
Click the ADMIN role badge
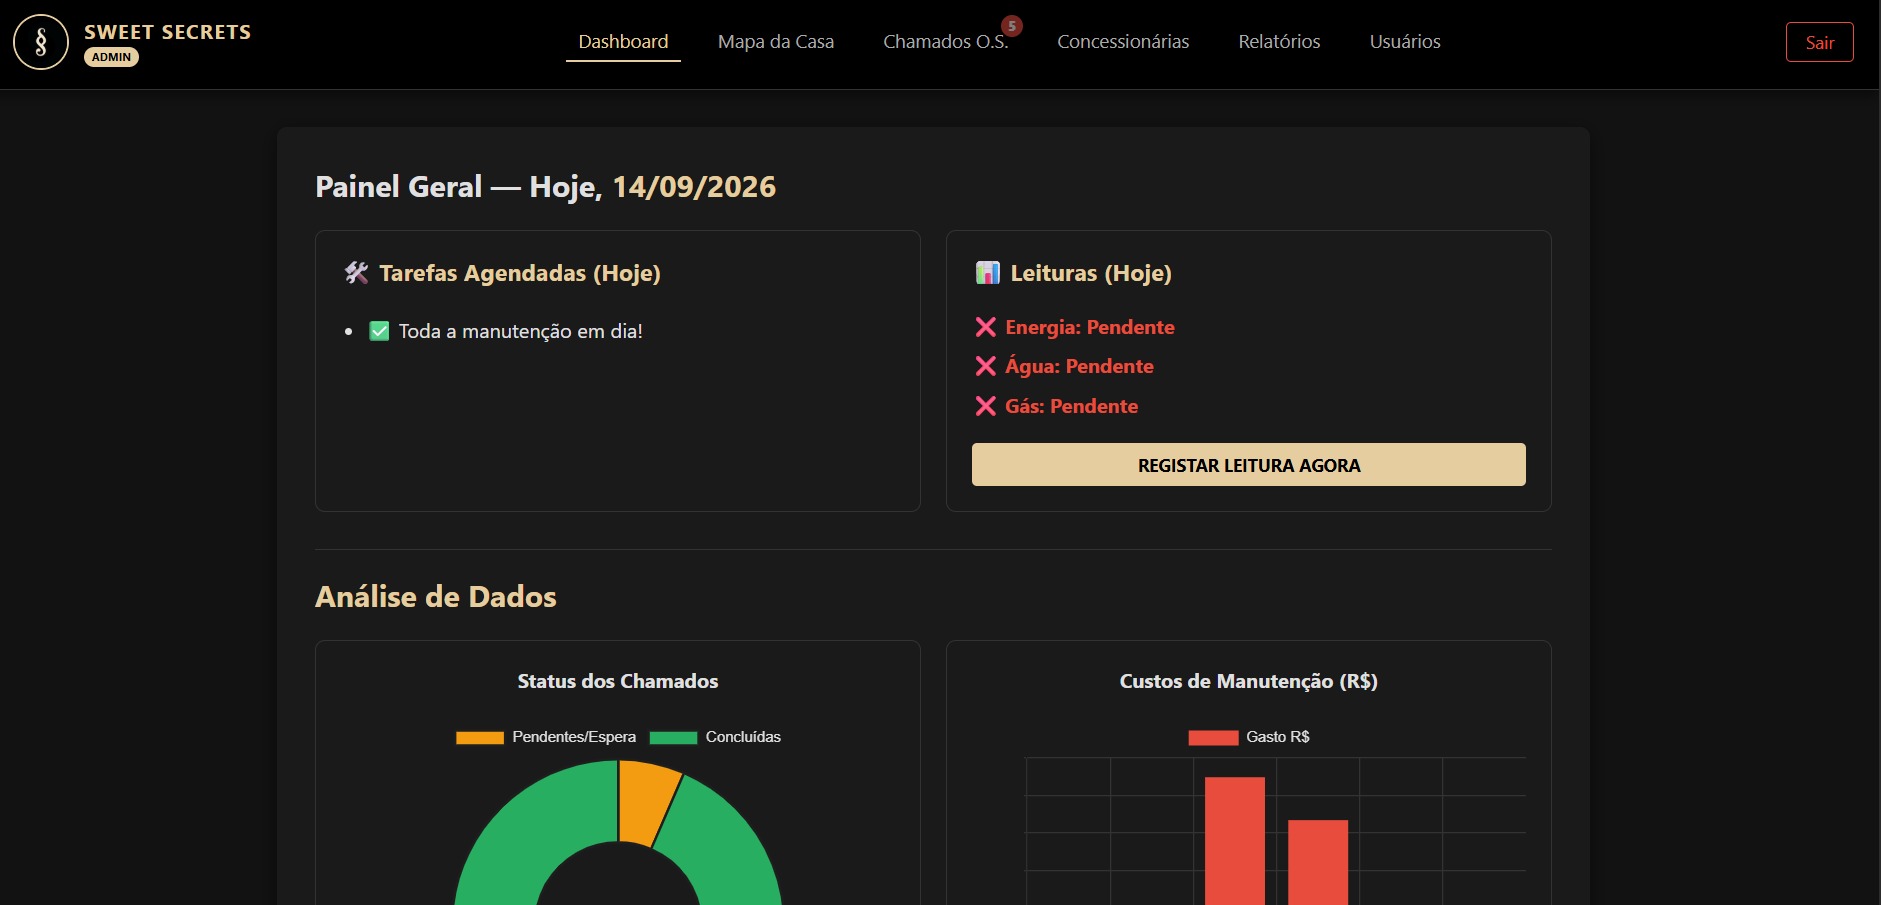111,57
